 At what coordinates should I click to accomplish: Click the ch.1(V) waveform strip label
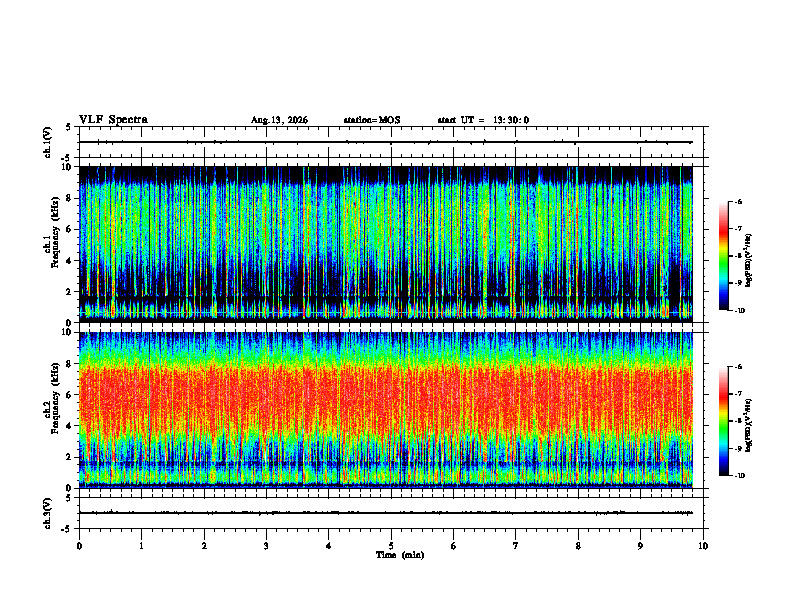tap(48, 142)
